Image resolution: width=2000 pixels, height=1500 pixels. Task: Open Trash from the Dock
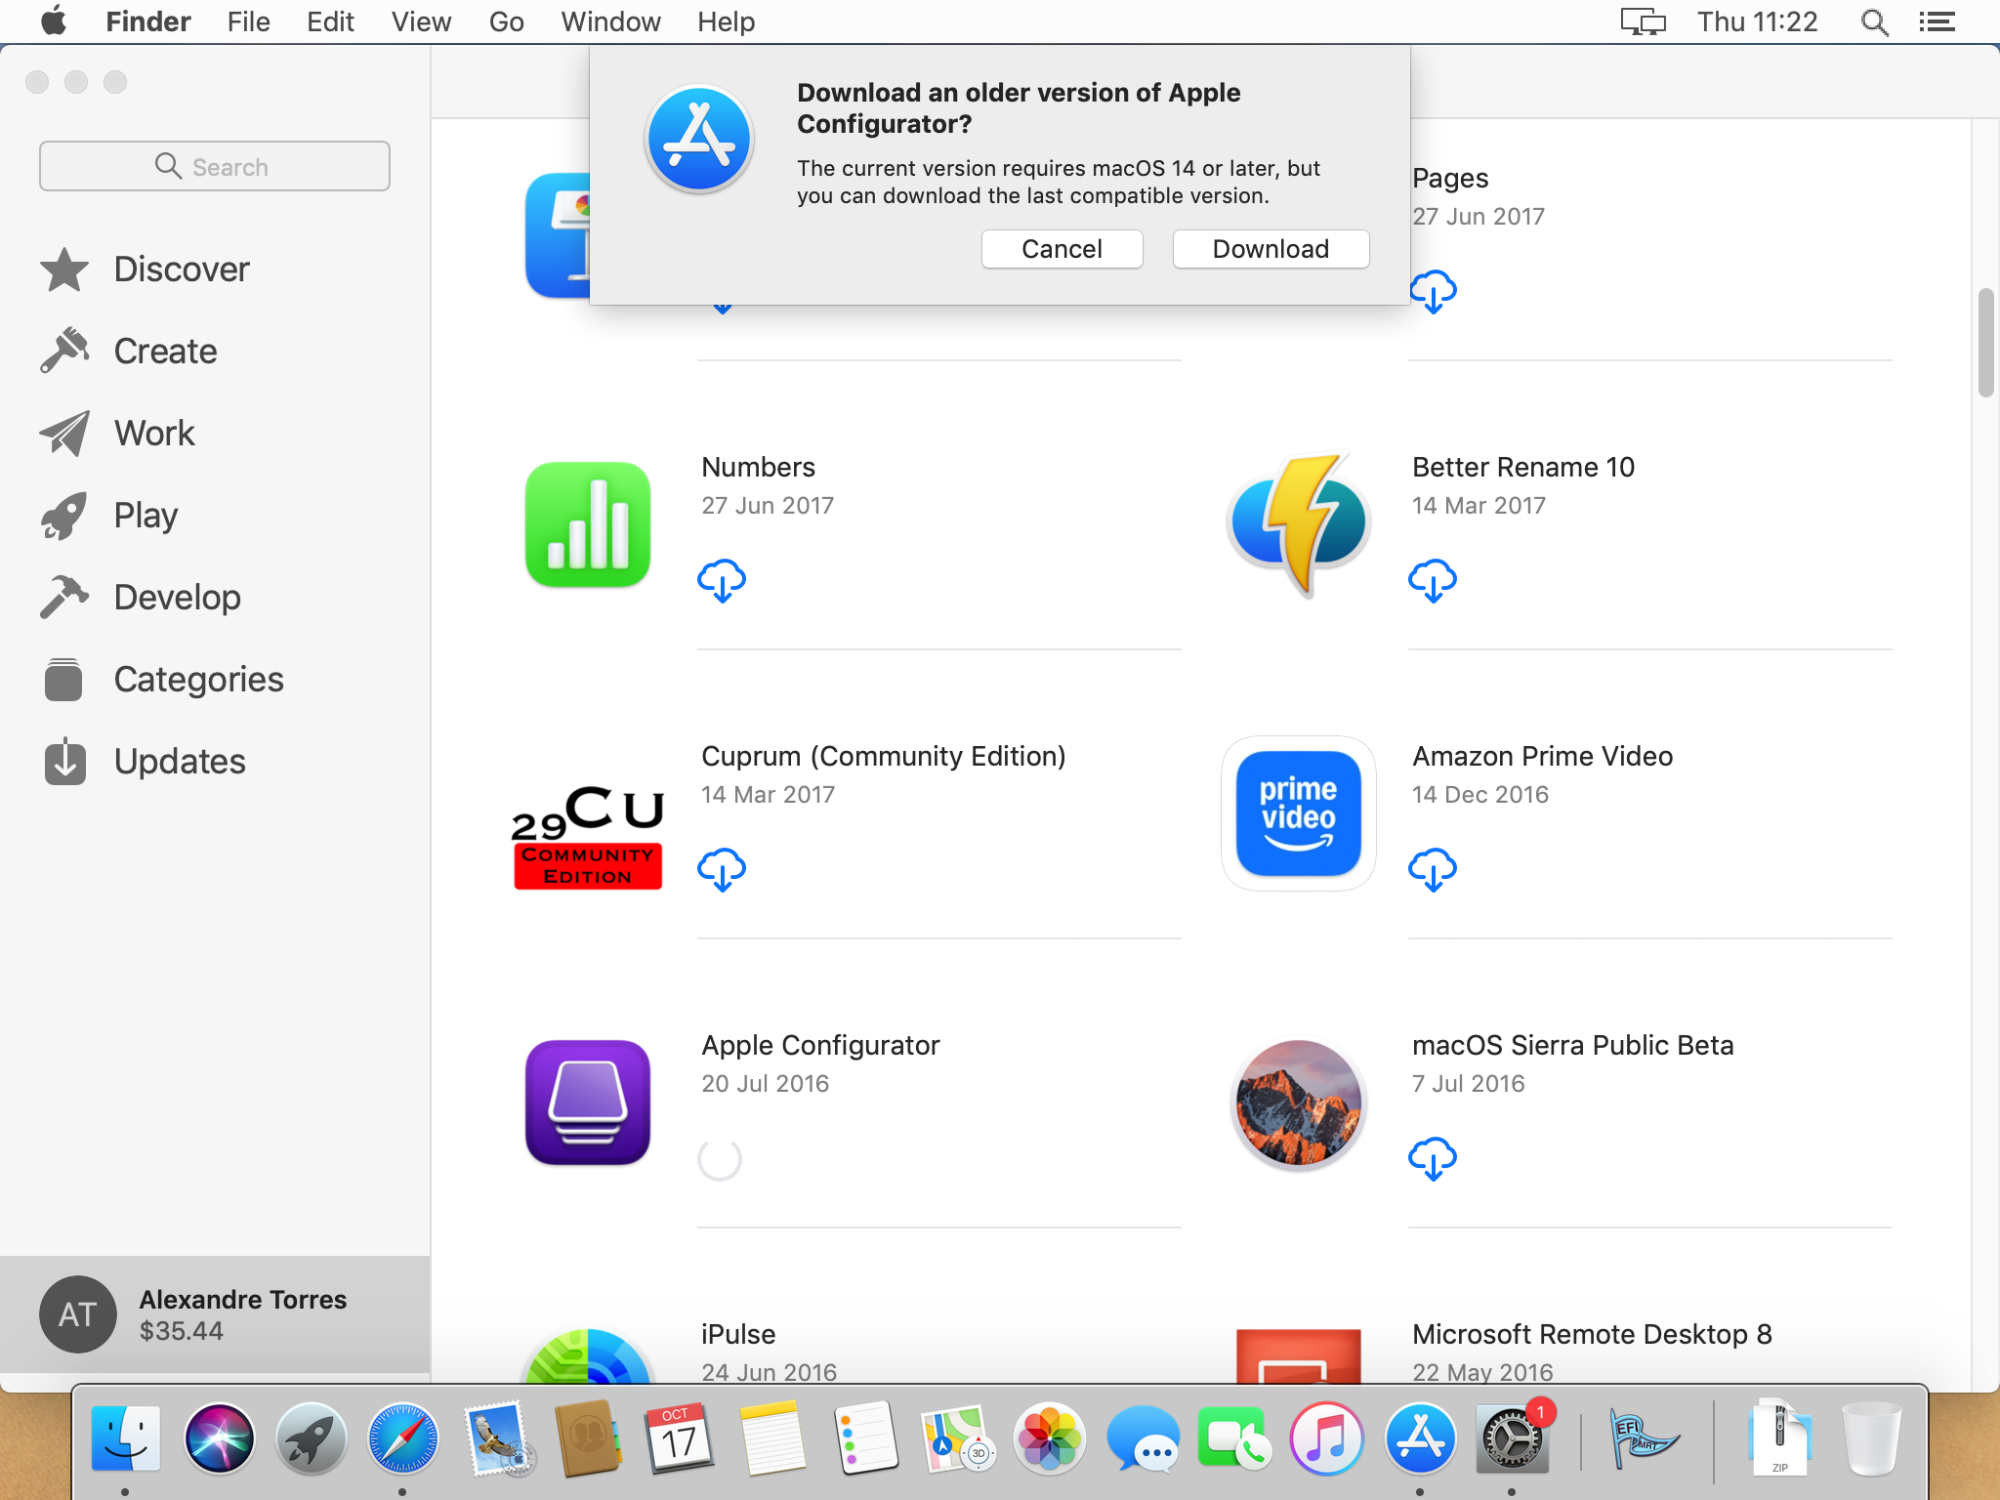click(1871, 1439)
